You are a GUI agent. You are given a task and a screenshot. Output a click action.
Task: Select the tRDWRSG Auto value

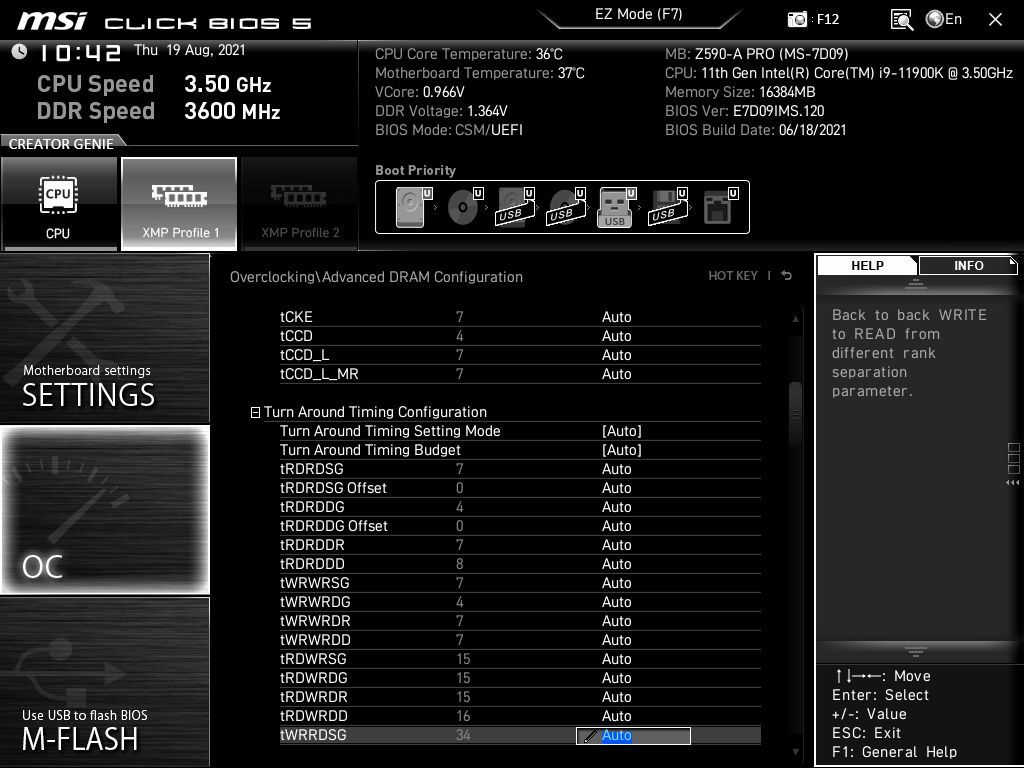(x=616, y=658)
